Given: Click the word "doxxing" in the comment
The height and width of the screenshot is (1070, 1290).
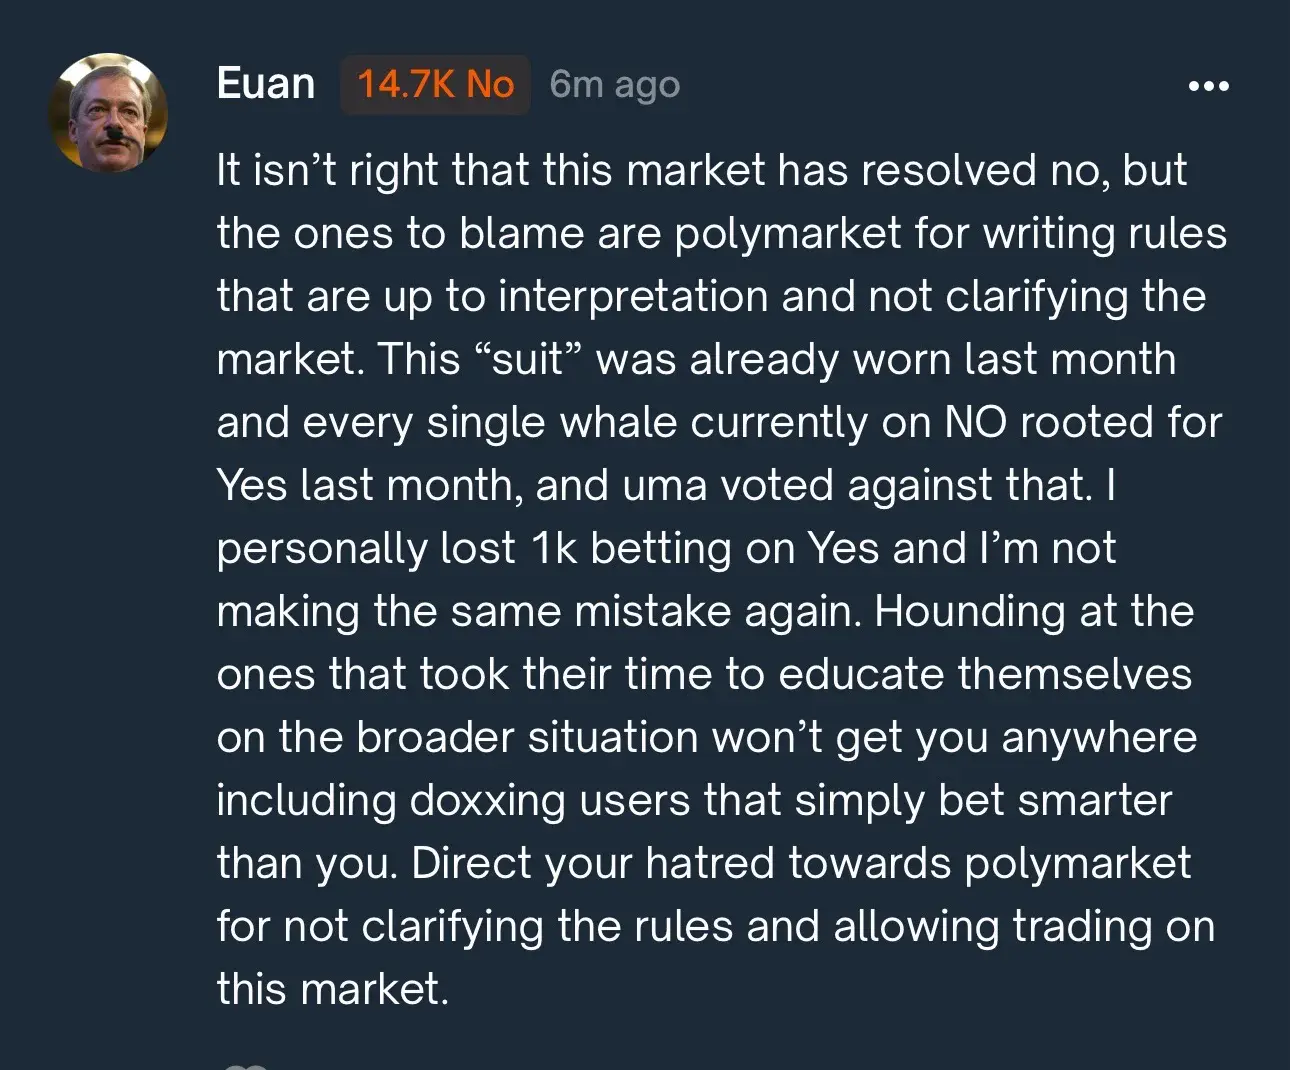Looking at the screenshot, I should 487,800.
